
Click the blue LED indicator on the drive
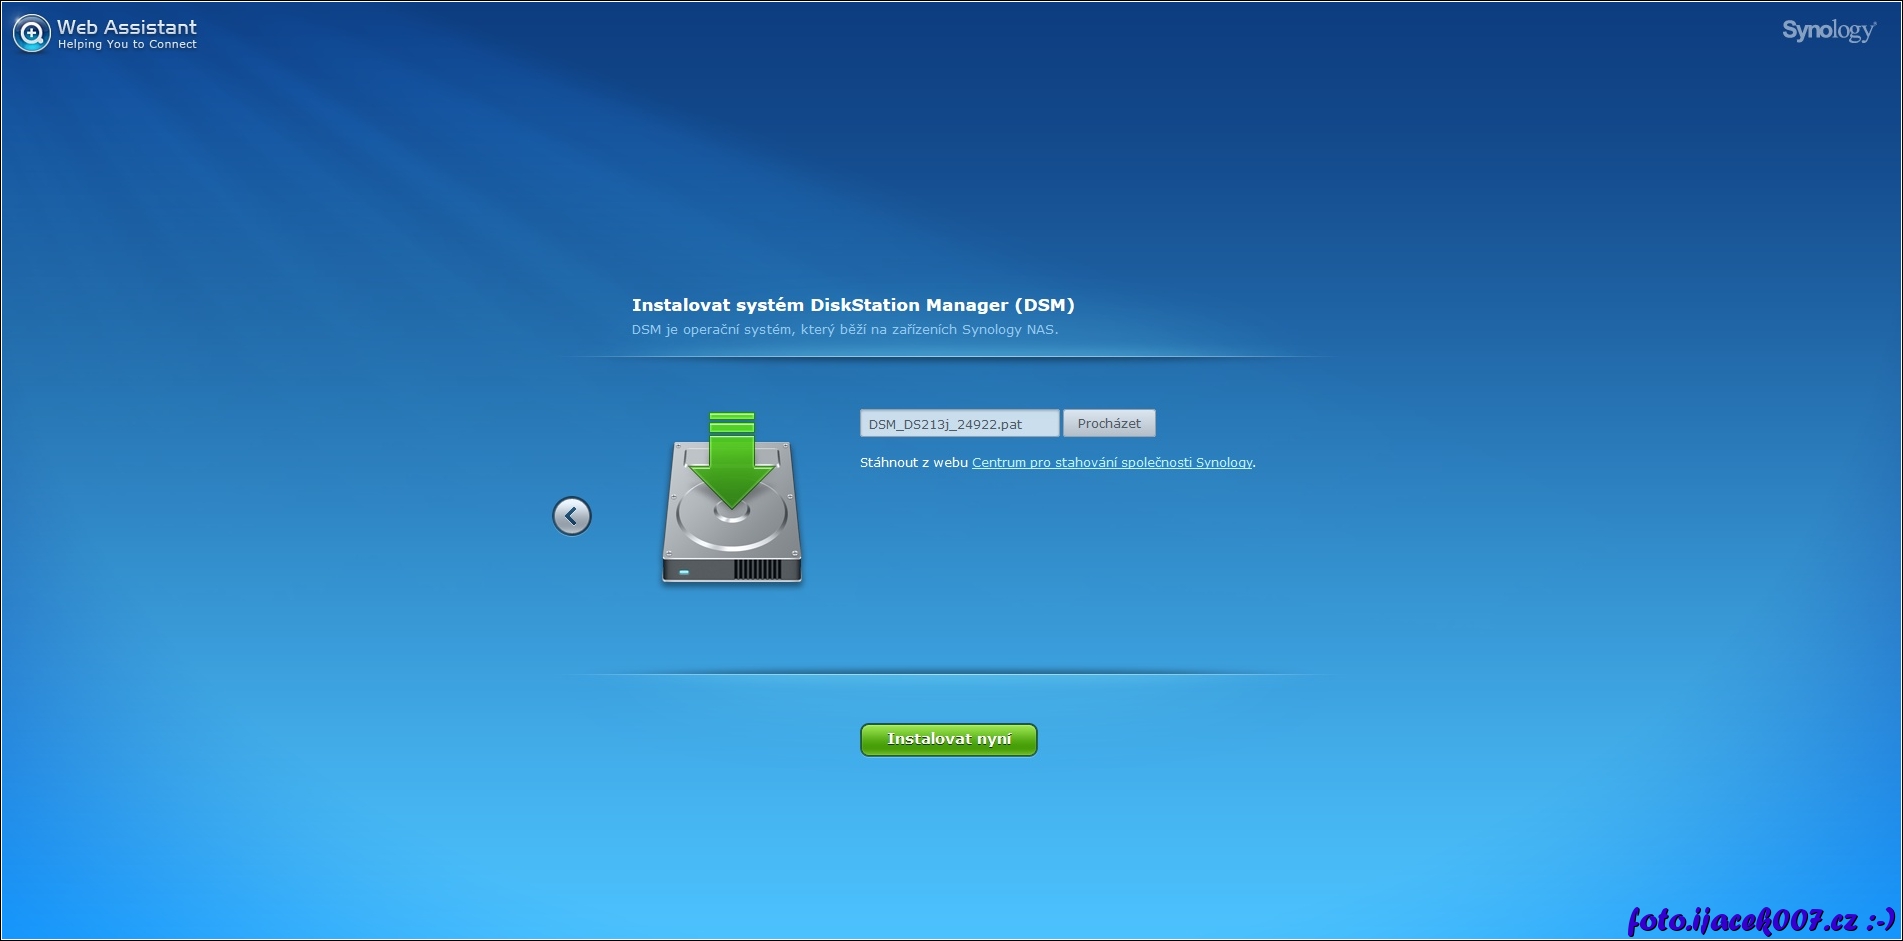684,572
